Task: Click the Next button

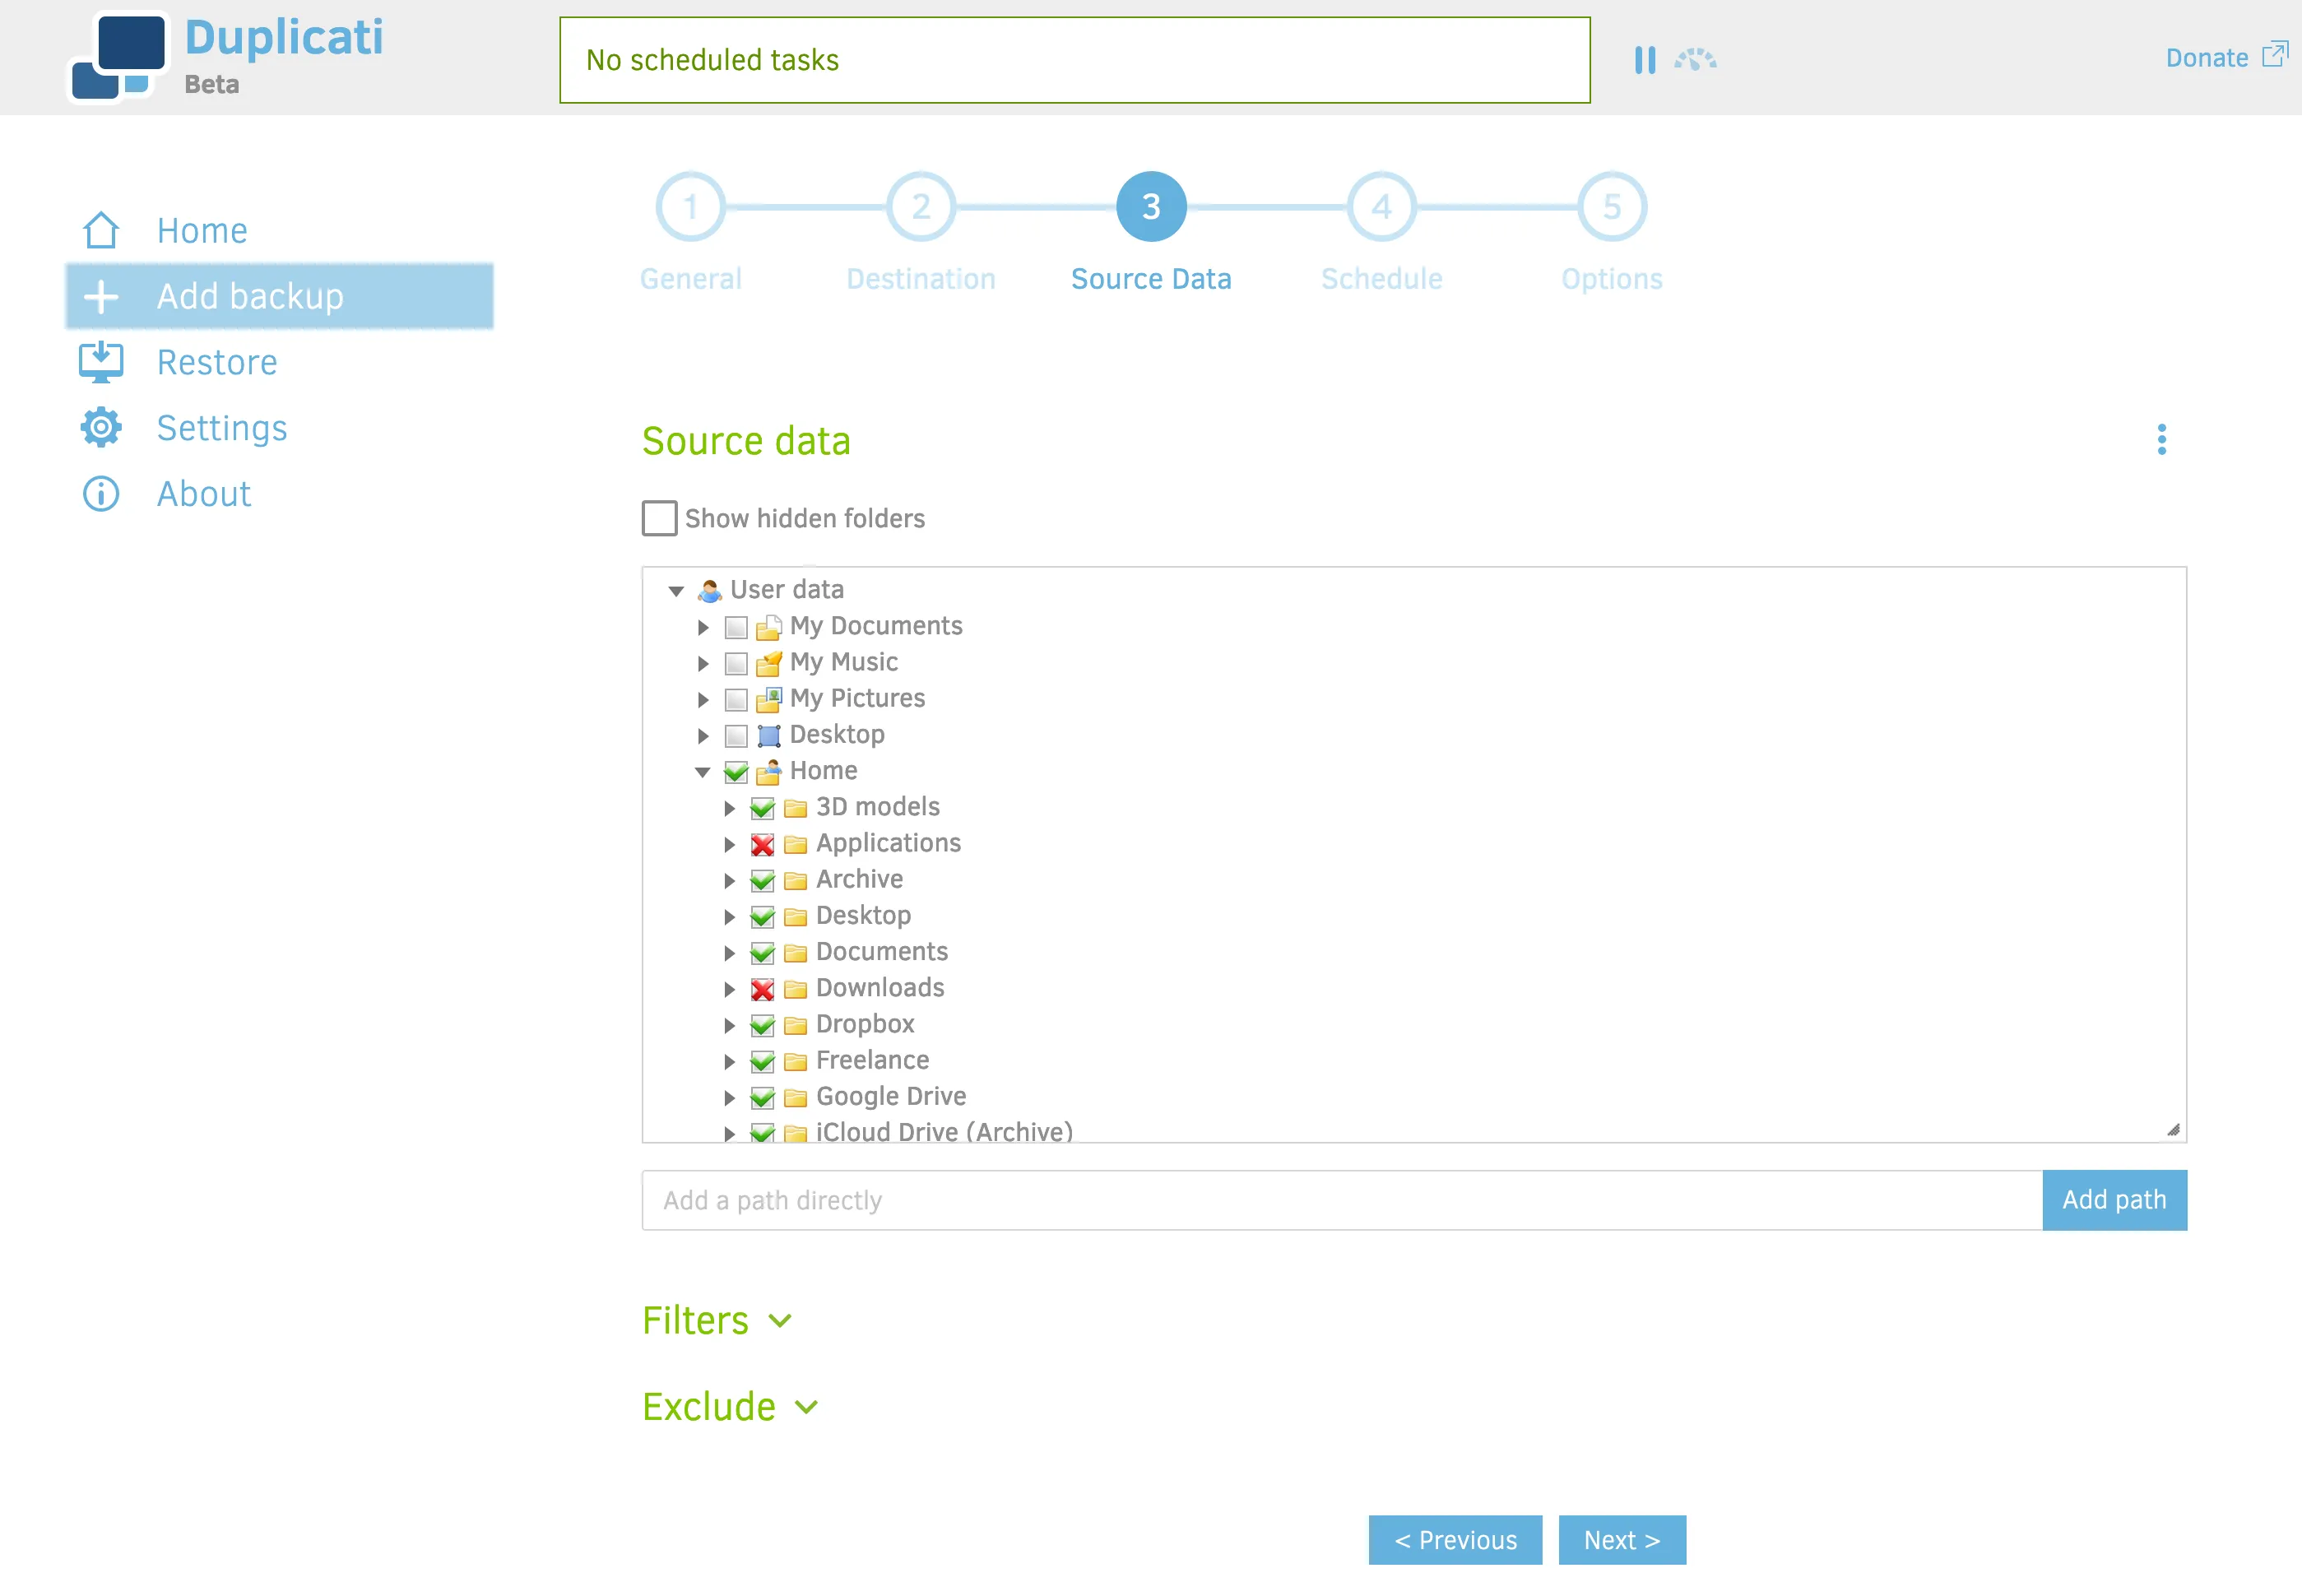Action: point(1621,1540)
